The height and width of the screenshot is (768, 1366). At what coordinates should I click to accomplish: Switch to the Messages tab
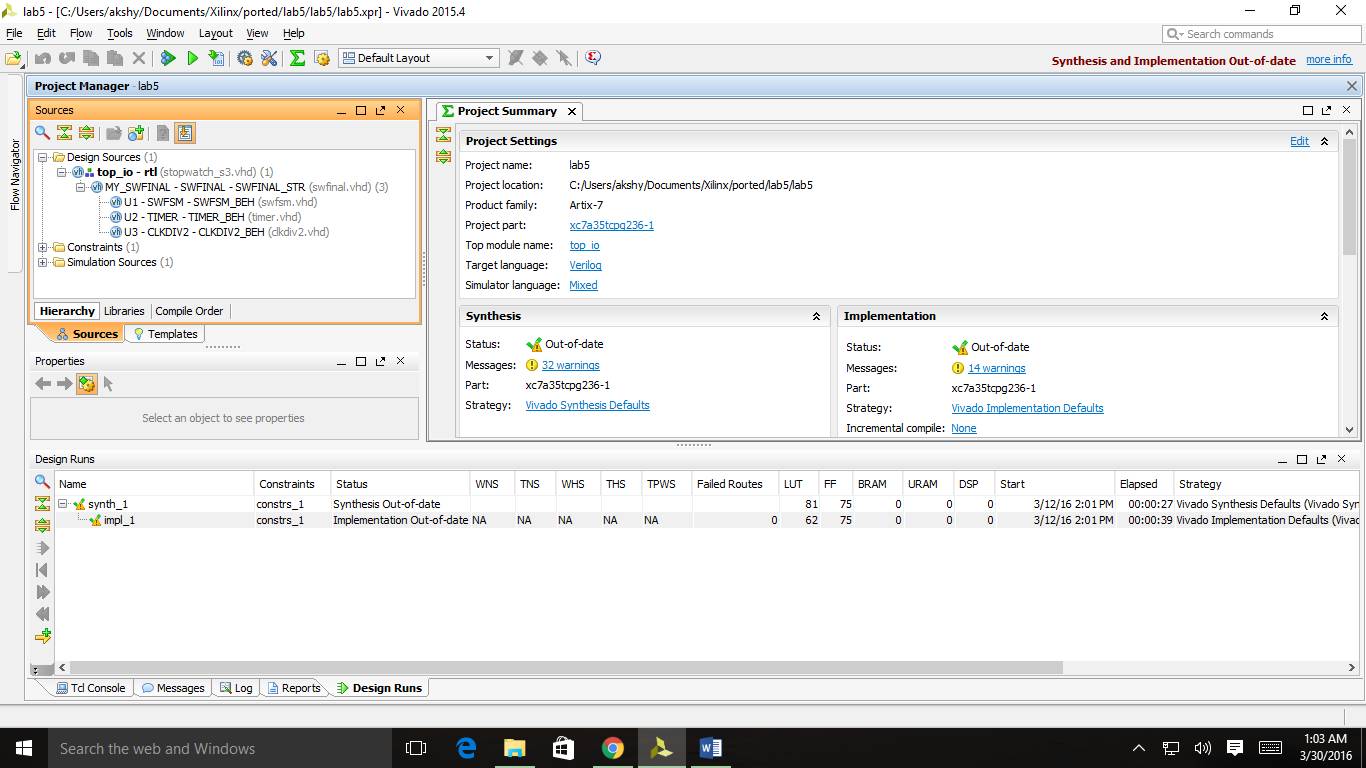(x=172, y=688)
